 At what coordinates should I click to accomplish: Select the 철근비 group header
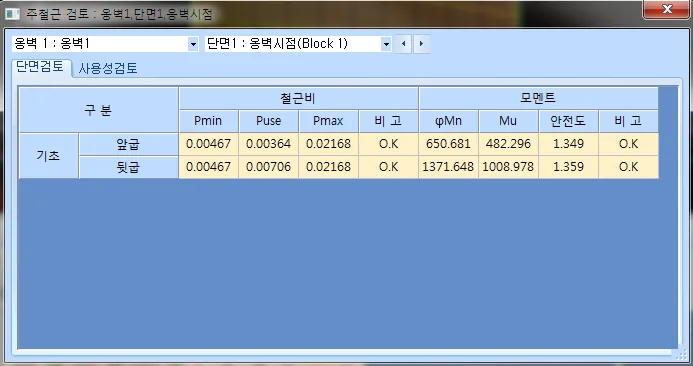298,98
